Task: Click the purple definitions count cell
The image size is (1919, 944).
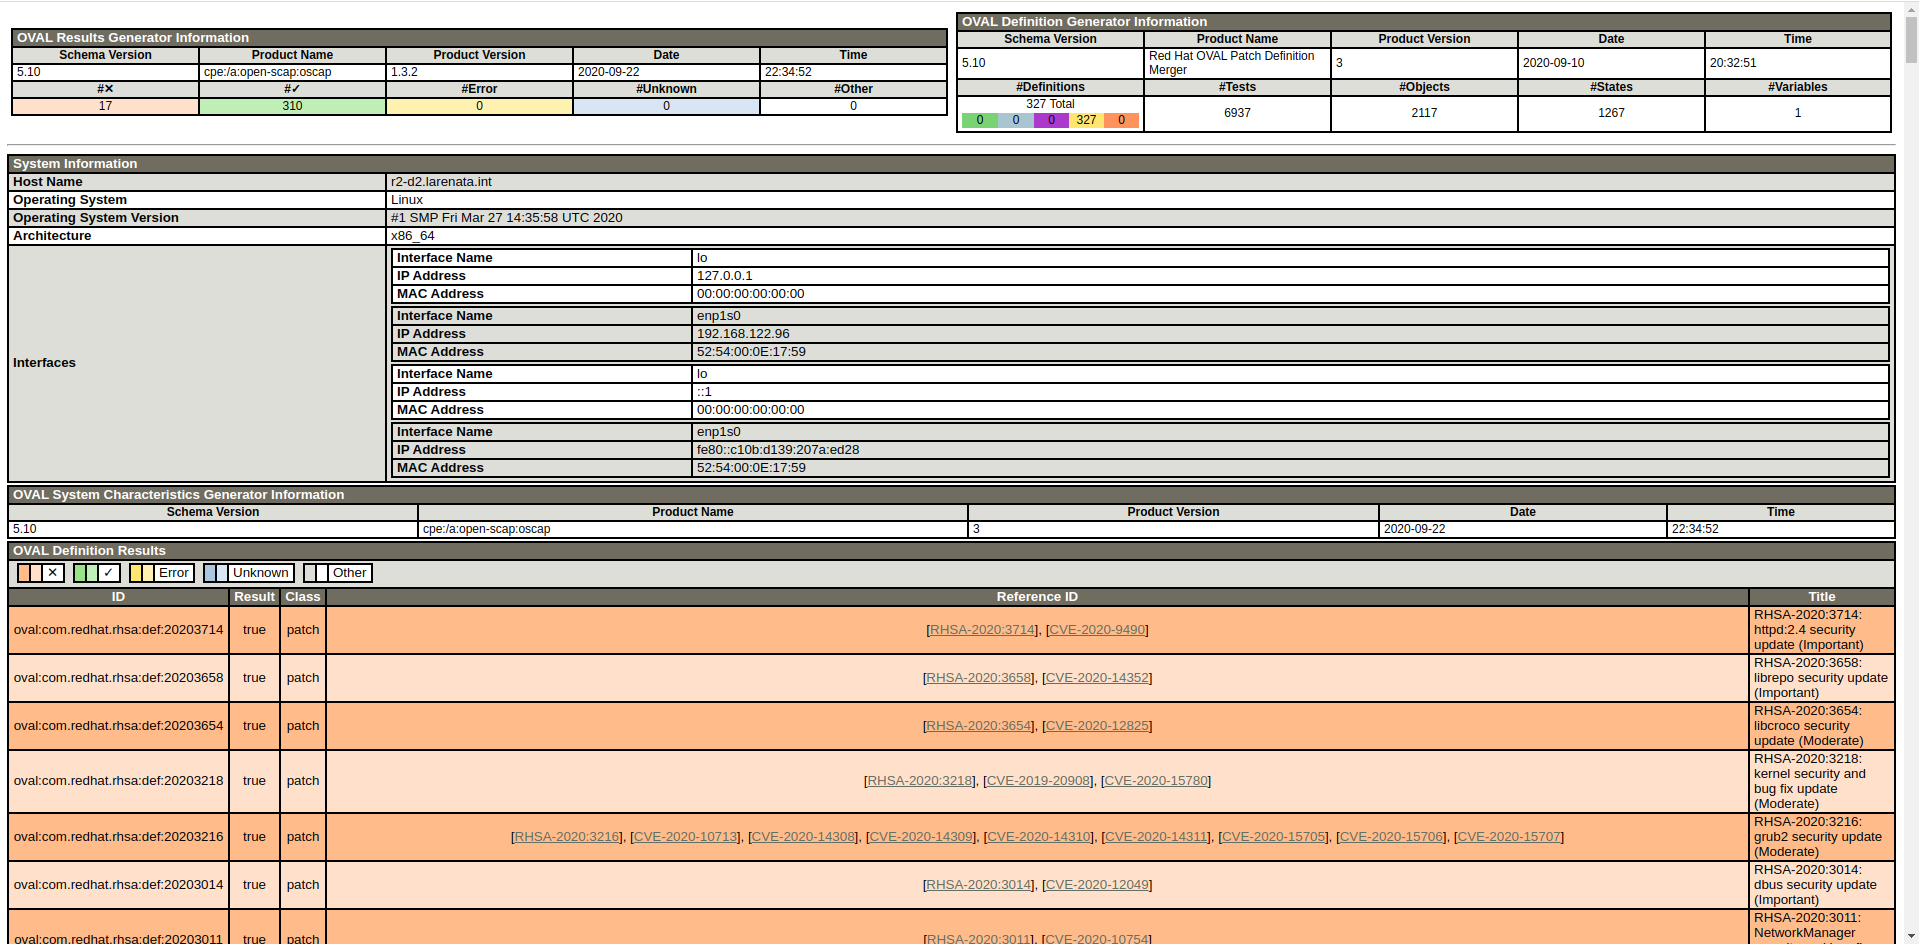Action: [x=1050, y=120]
